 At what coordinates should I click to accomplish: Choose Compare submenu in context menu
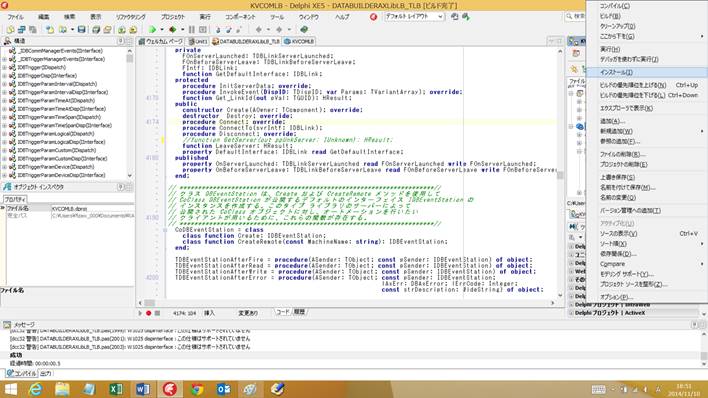(x=647, y=264)
